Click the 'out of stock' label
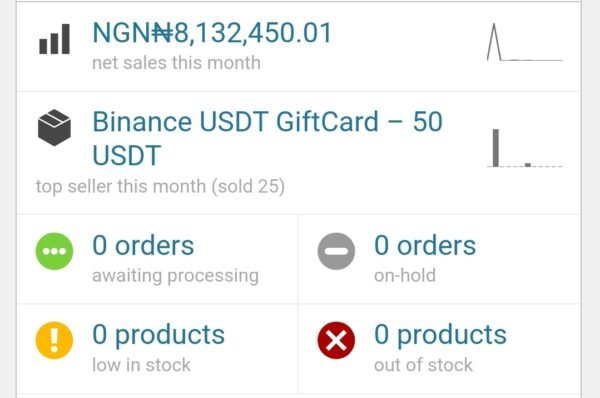The height and width of the screenshot is (398, 600). pos(423,365)
